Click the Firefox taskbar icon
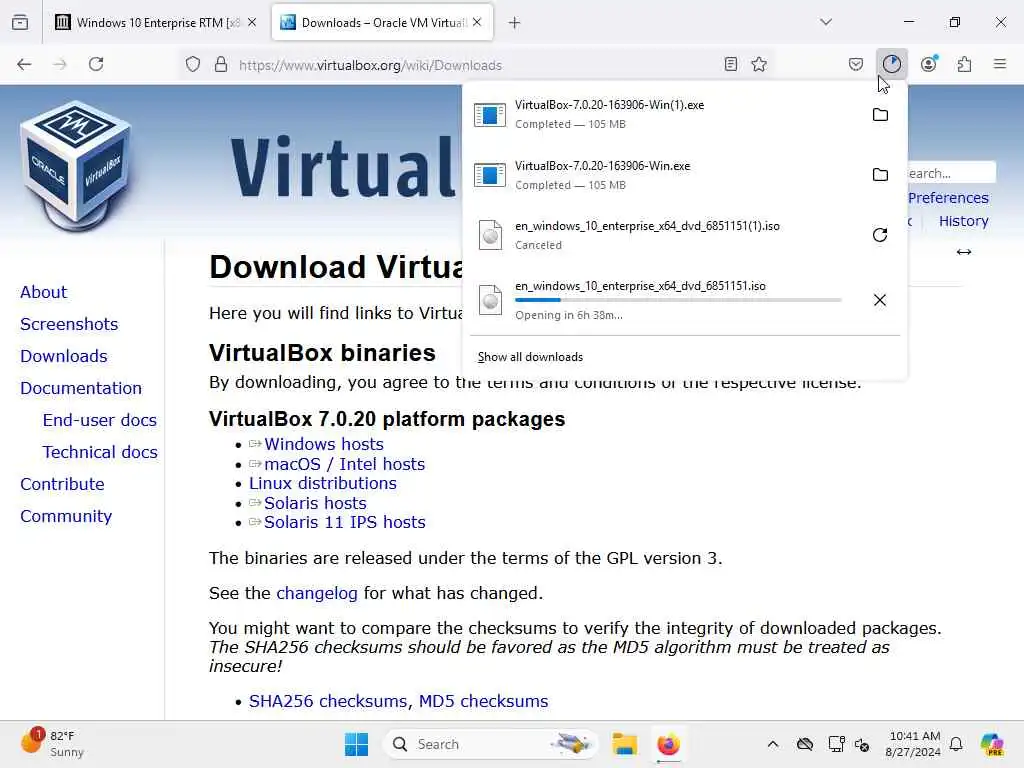Viewport: 1024px width, 768px height. click(x=668, y=744)
